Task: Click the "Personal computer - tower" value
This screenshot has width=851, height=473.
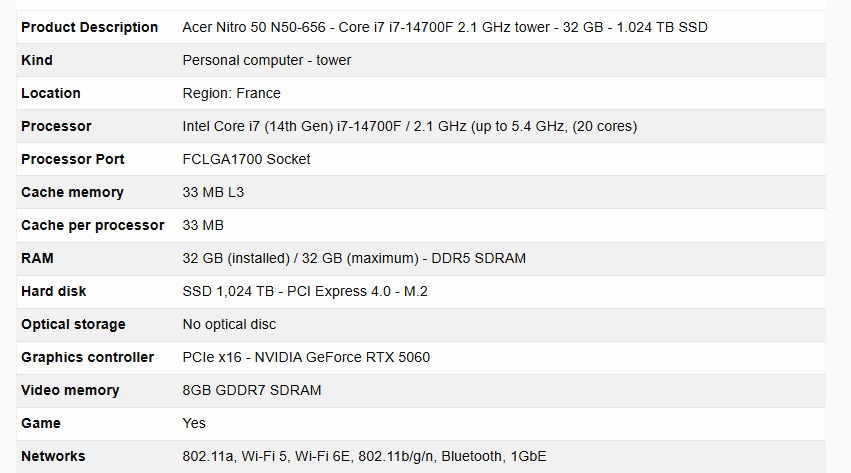Action: point(267,60)
